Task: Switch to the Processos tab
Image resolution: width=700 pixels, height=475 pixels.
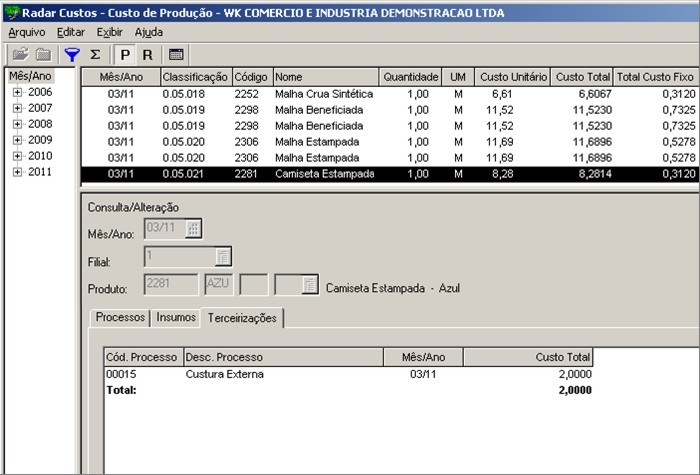Action: 120,318
